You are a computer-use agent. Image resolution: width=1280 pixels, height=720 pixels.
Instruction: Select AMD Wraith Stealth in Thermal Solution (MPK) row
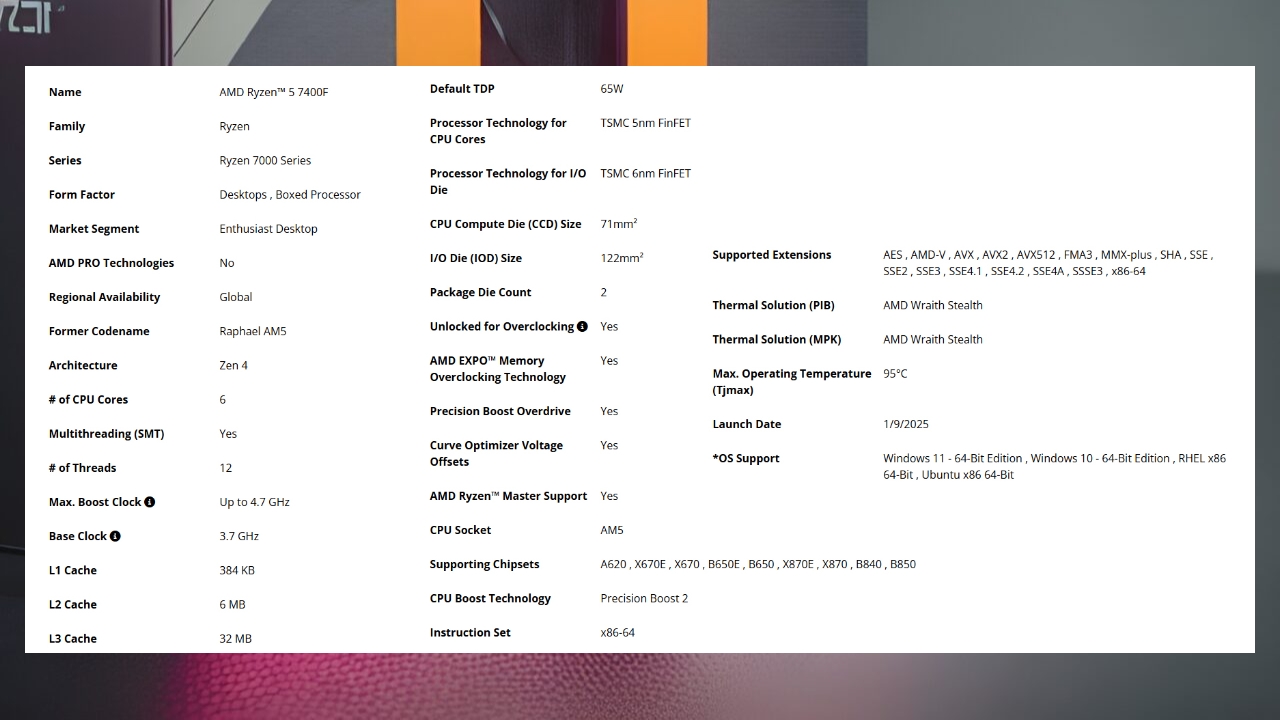933,339
